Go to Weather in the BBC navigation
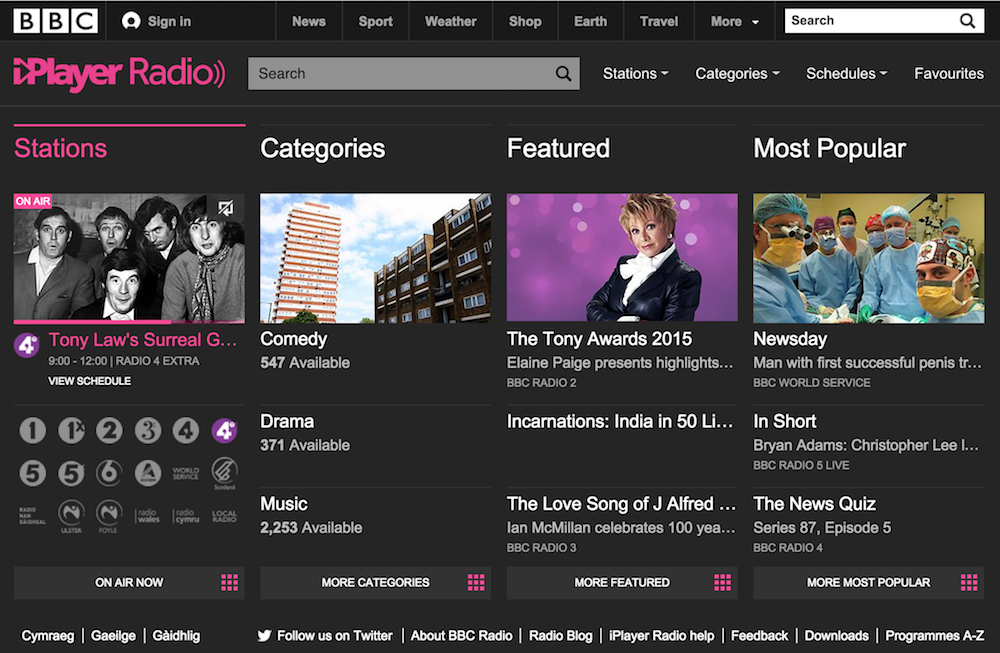This screenshot has height=653, width=1000. click(x=450, y=21)
